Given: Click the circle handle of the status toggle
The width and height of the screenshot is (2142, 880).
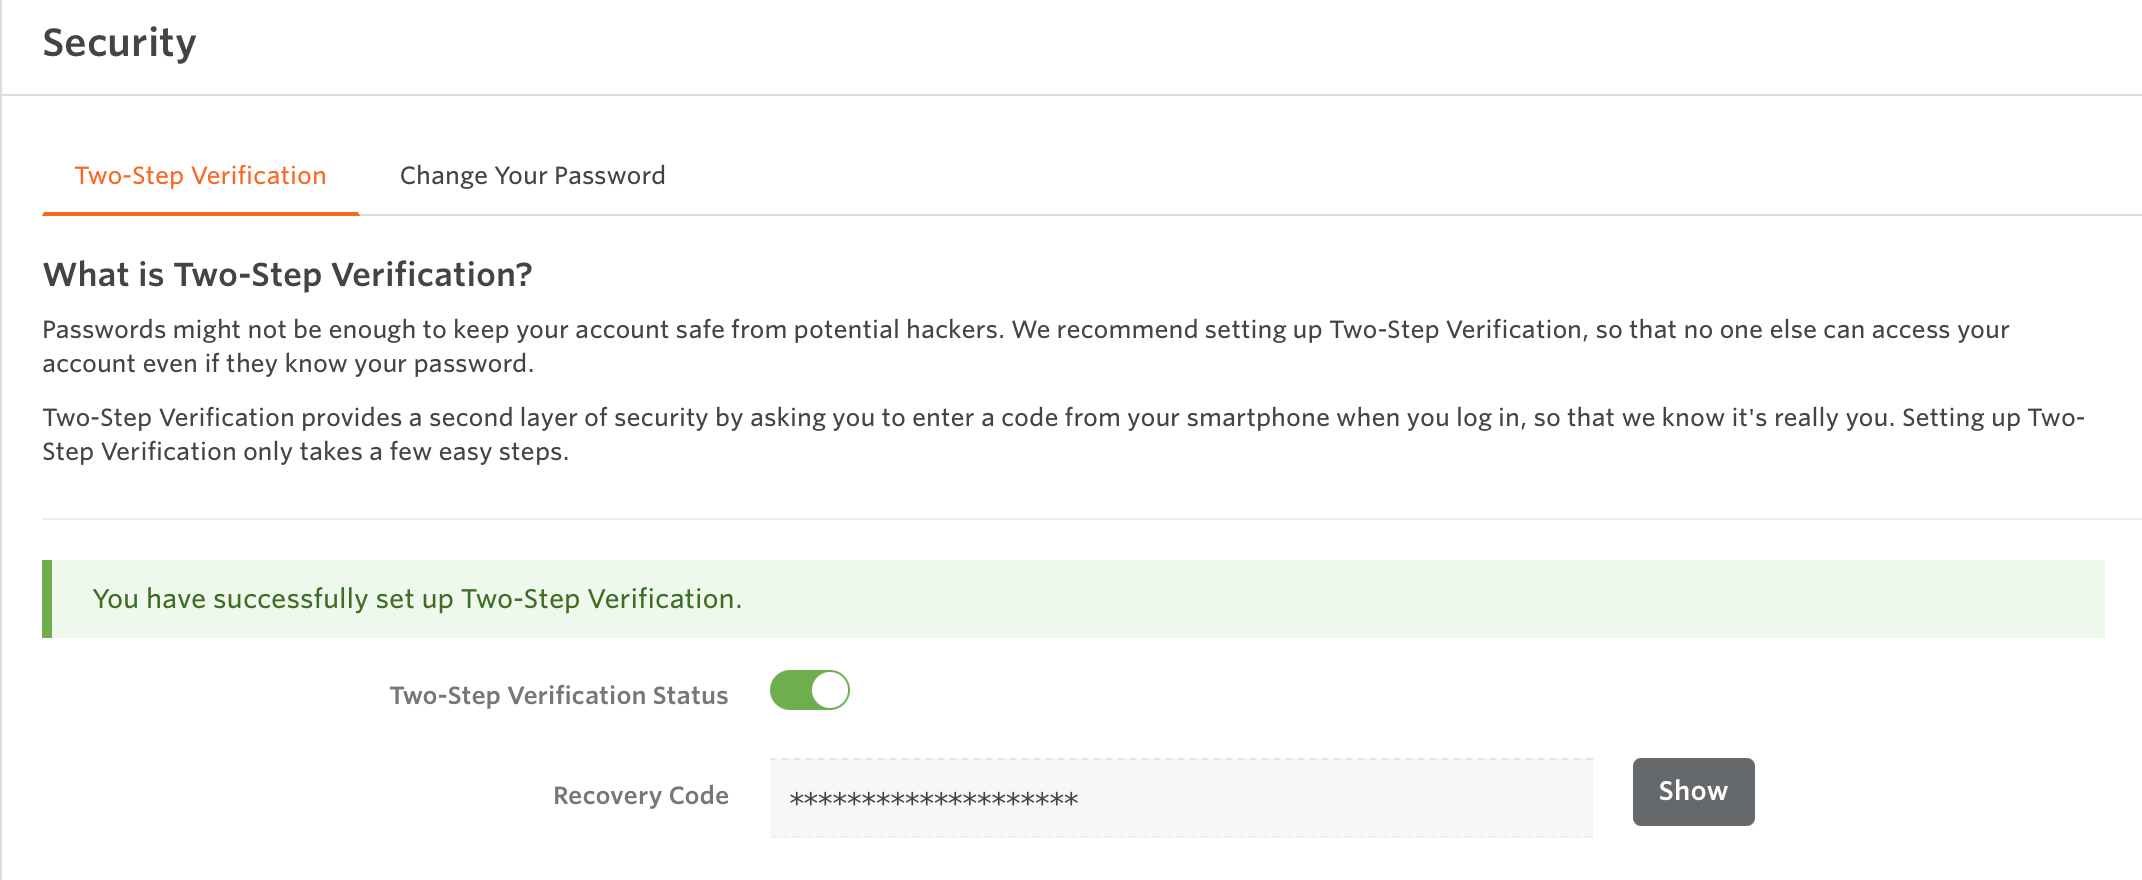Looking at the screenshot, I should (x=828, y=690).
